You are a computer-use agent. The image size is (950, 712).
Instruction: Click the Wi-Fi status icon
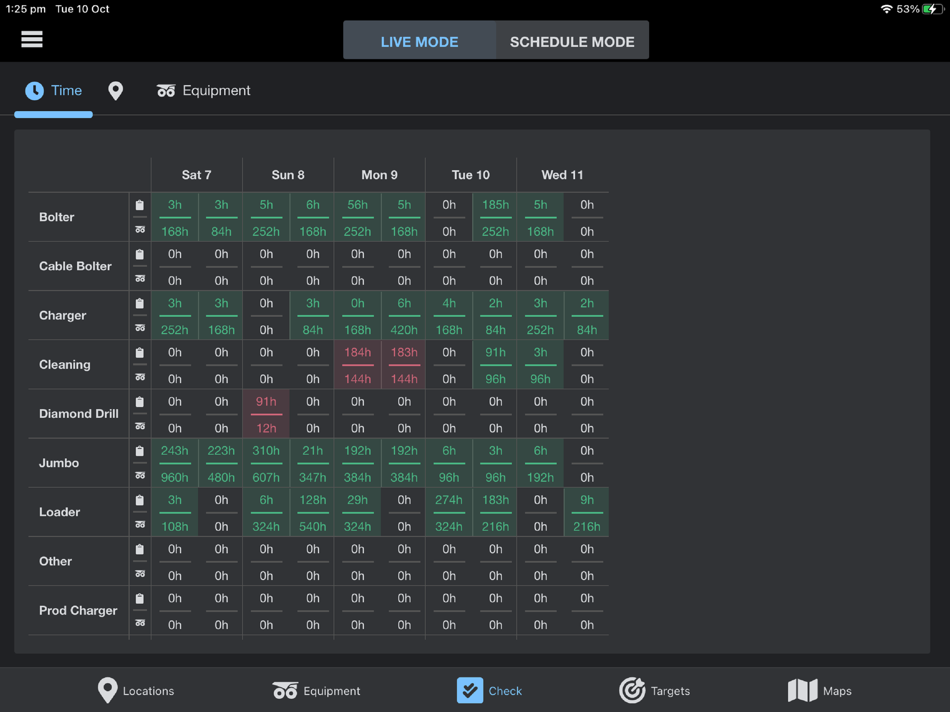886,9
